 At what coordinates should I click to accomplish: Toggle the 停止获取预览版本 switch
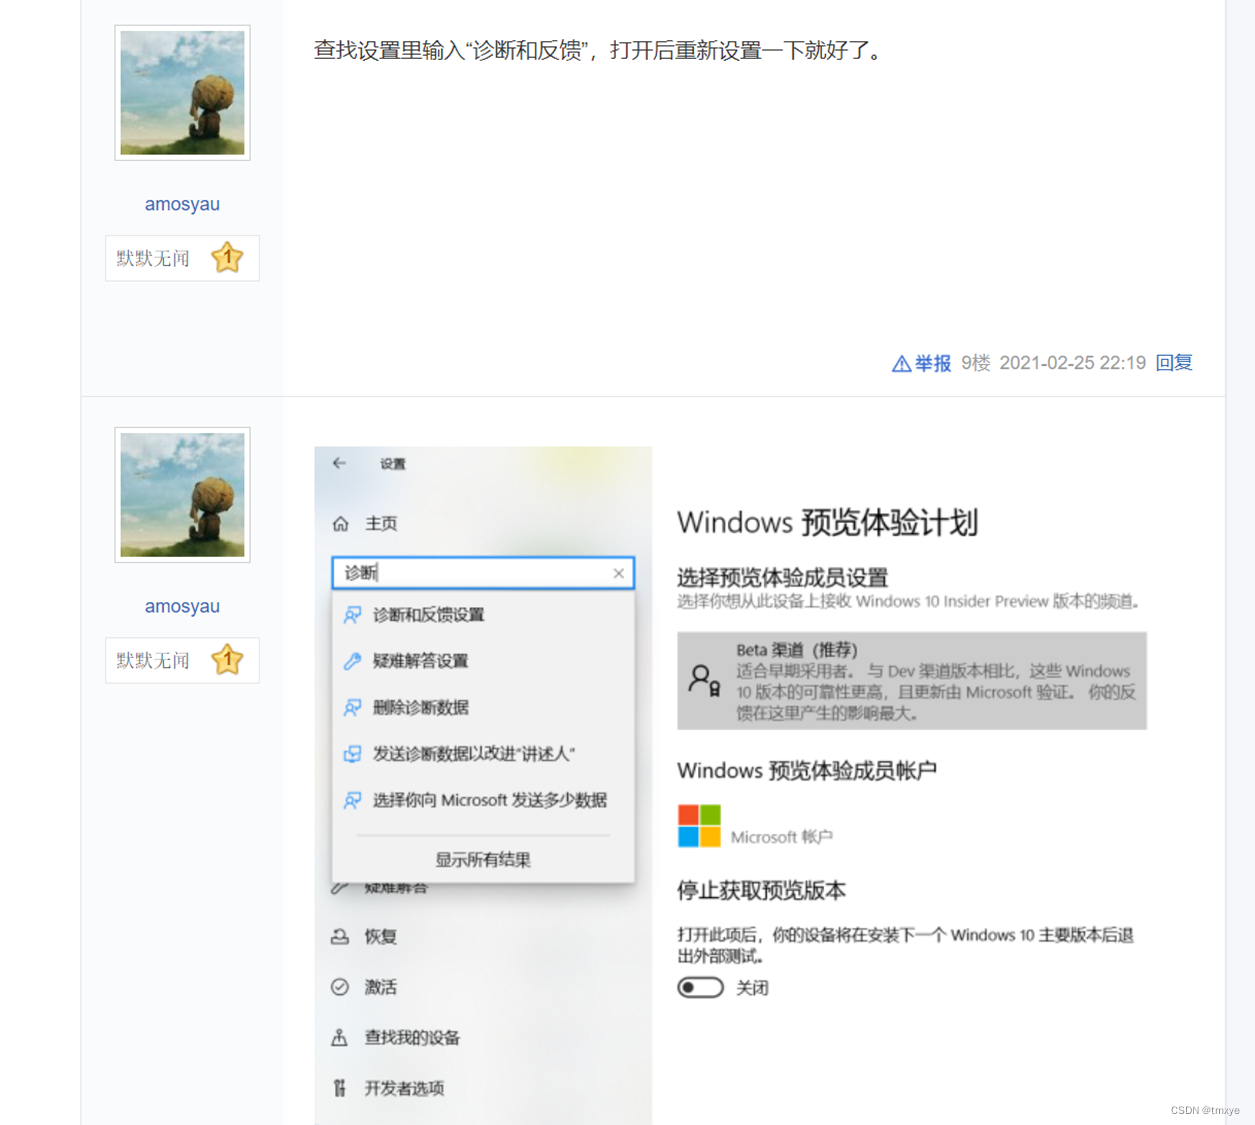(700, 988)
